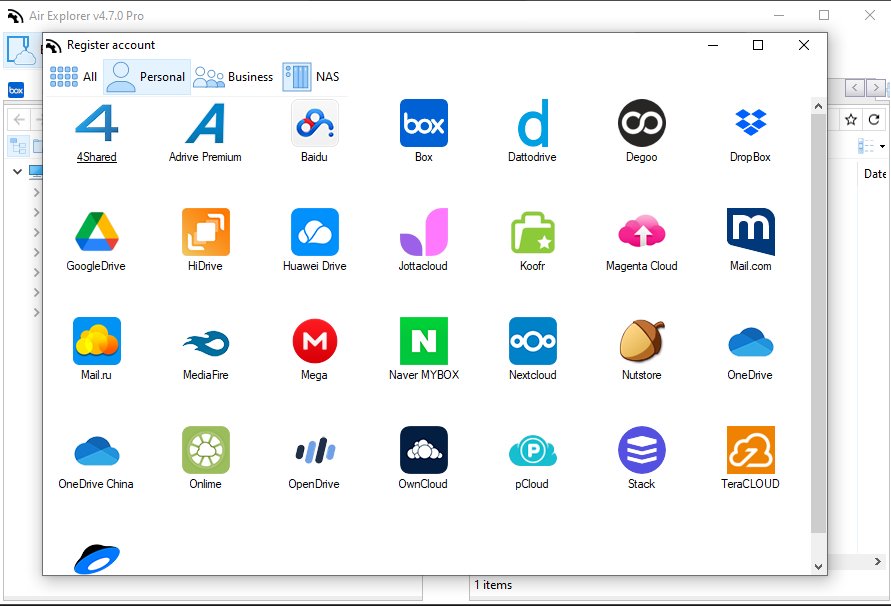Click the favorites star in the Air Explorer window
Image resolution: width=891 pixels, height=606 pixels.
[x=851, y=119]
